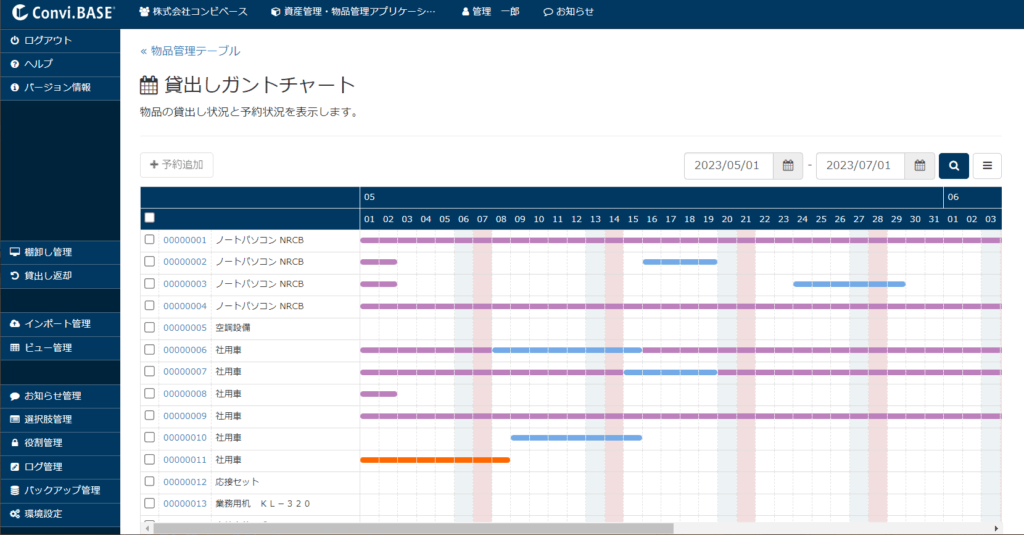The width and height of the screenshot is (1024, 535).
Task: Click the orange loan bar for item 00000011
Action: (x=434, y=460)
